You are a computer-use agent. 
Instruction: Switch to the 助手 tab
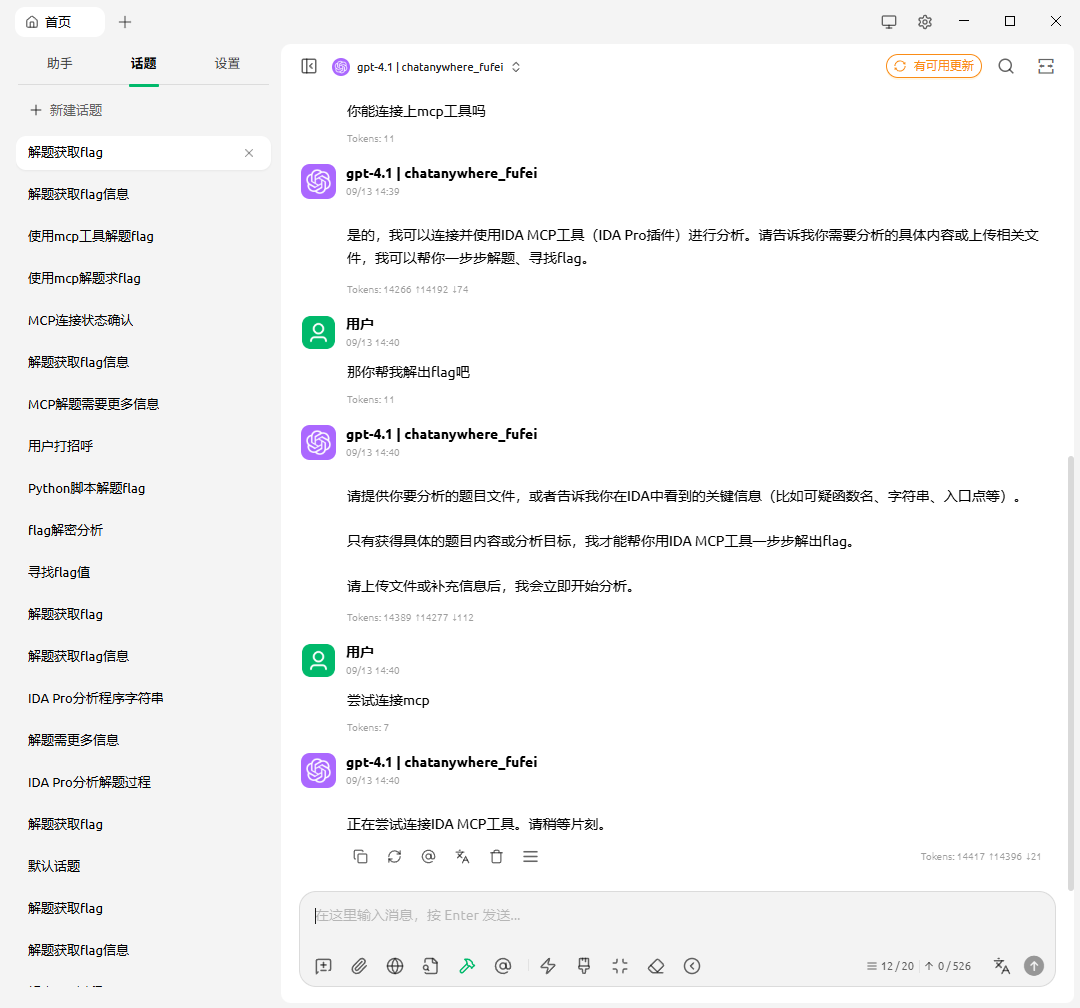(60, 63)
